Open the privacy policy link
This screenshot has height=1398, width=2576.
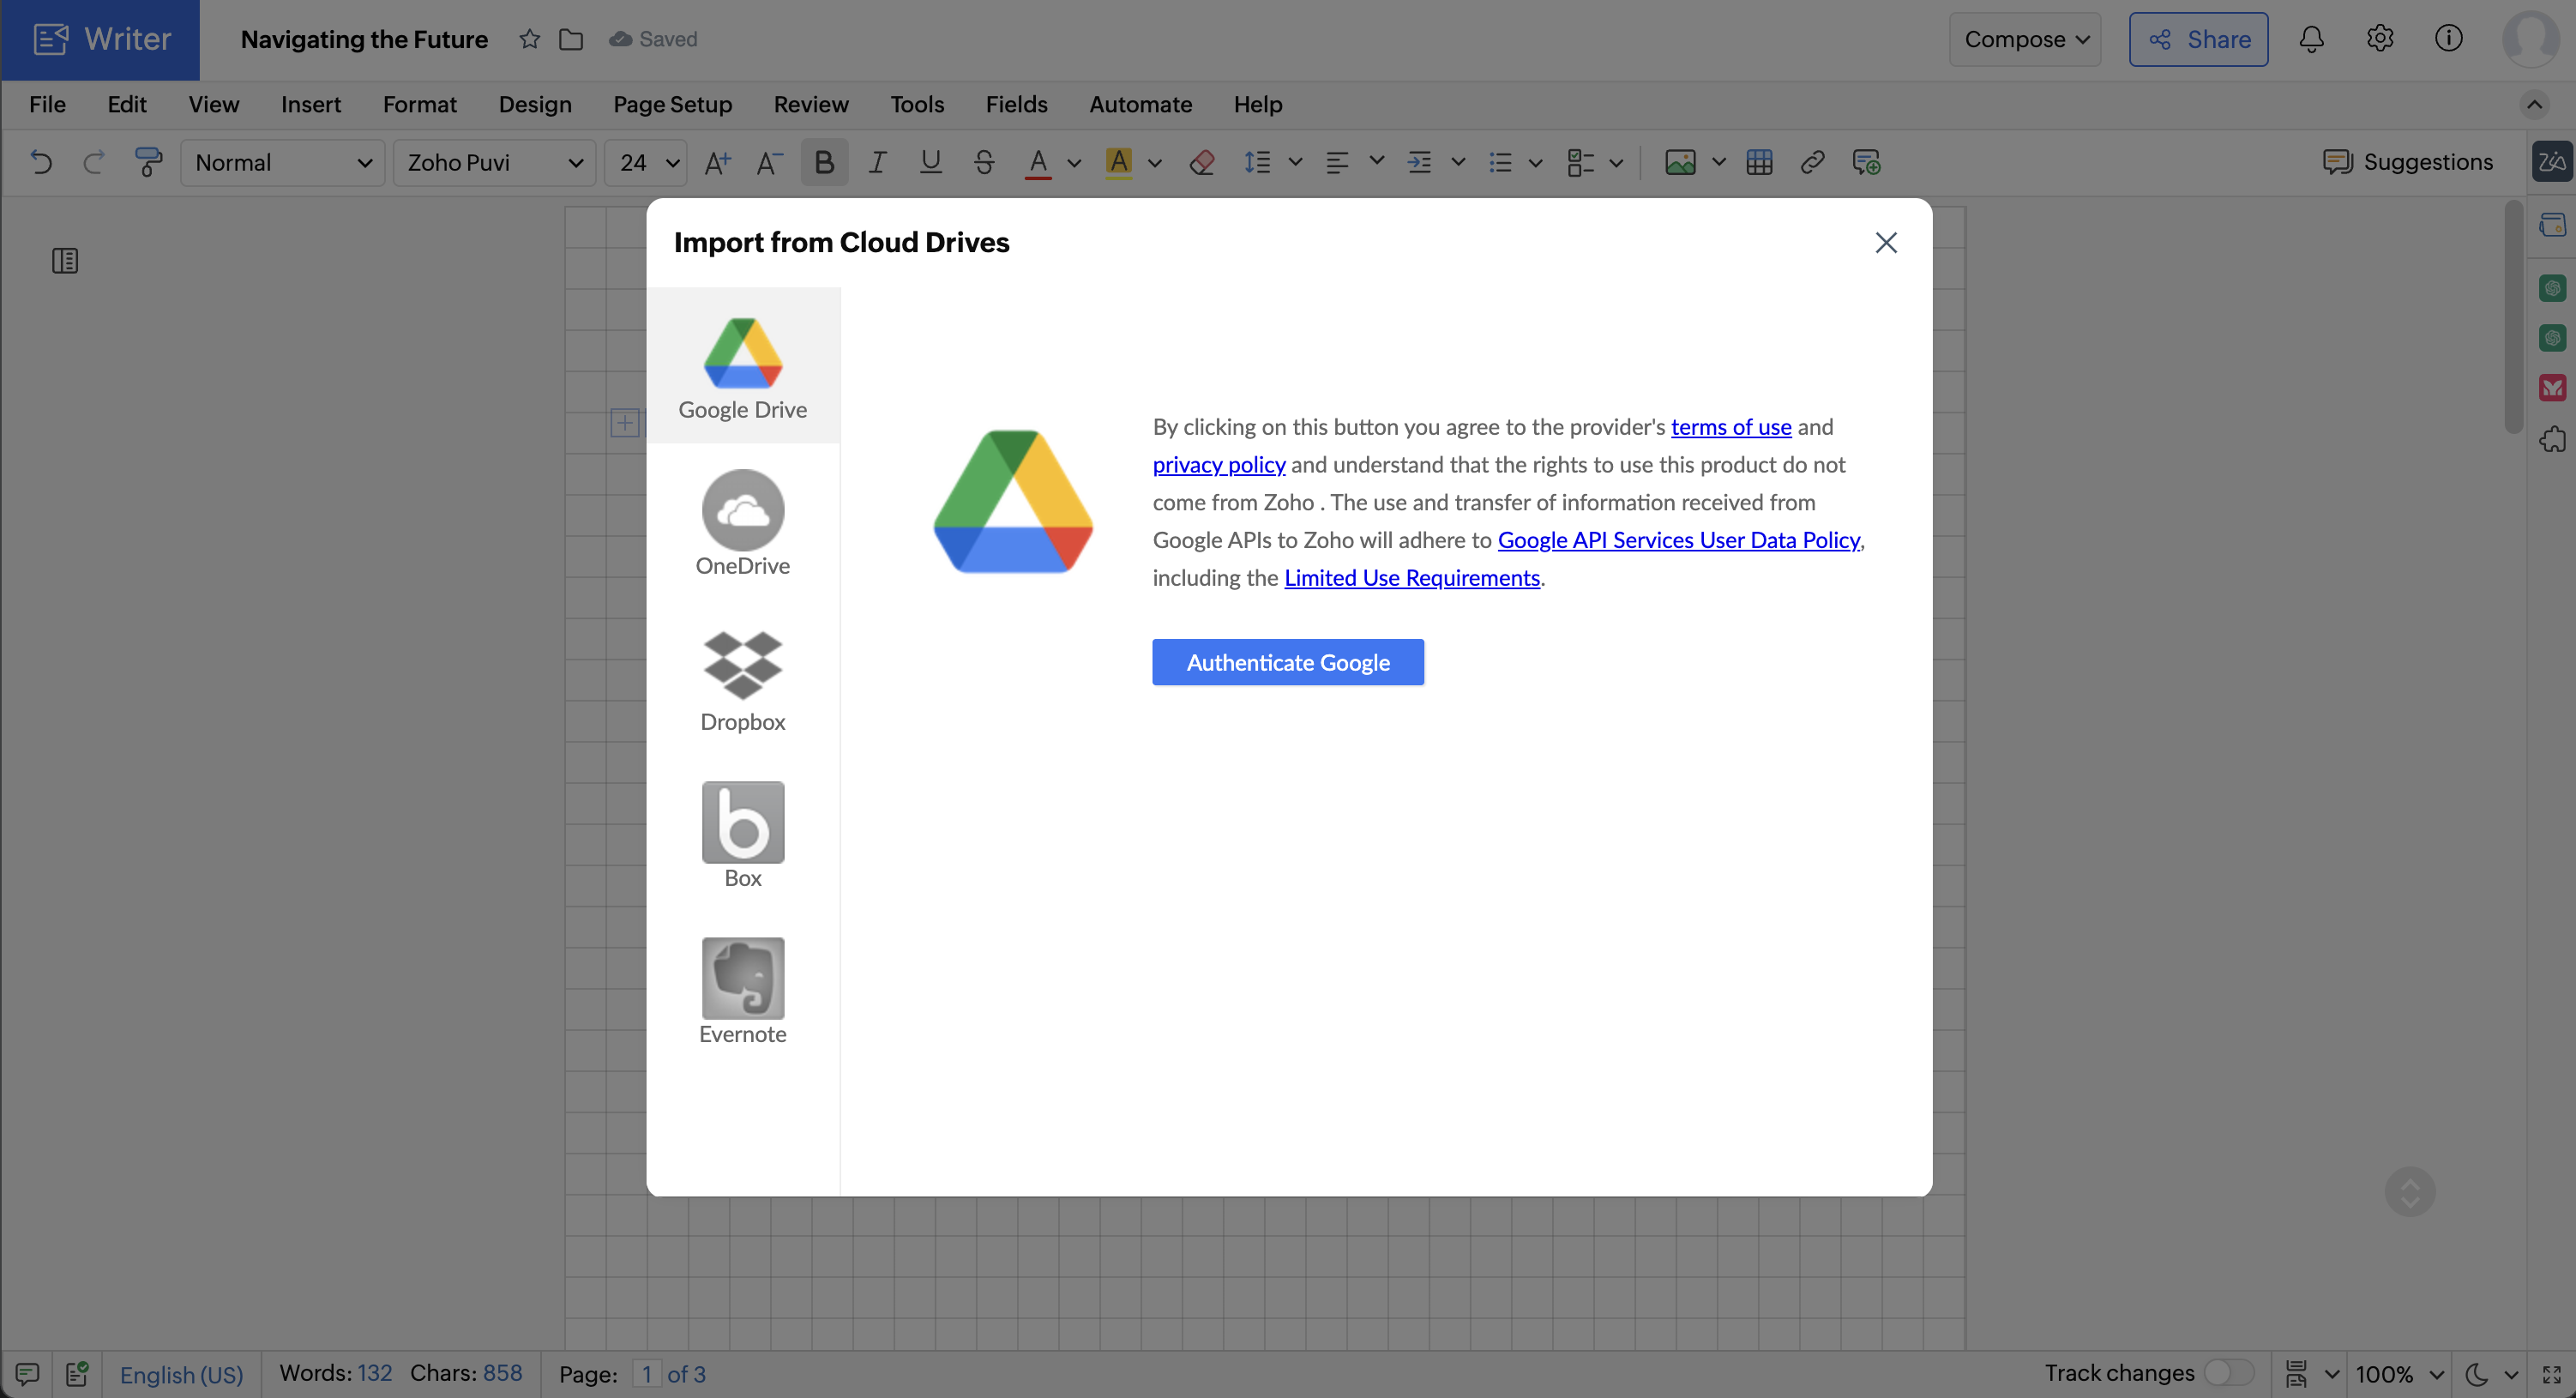(1218, 465)
